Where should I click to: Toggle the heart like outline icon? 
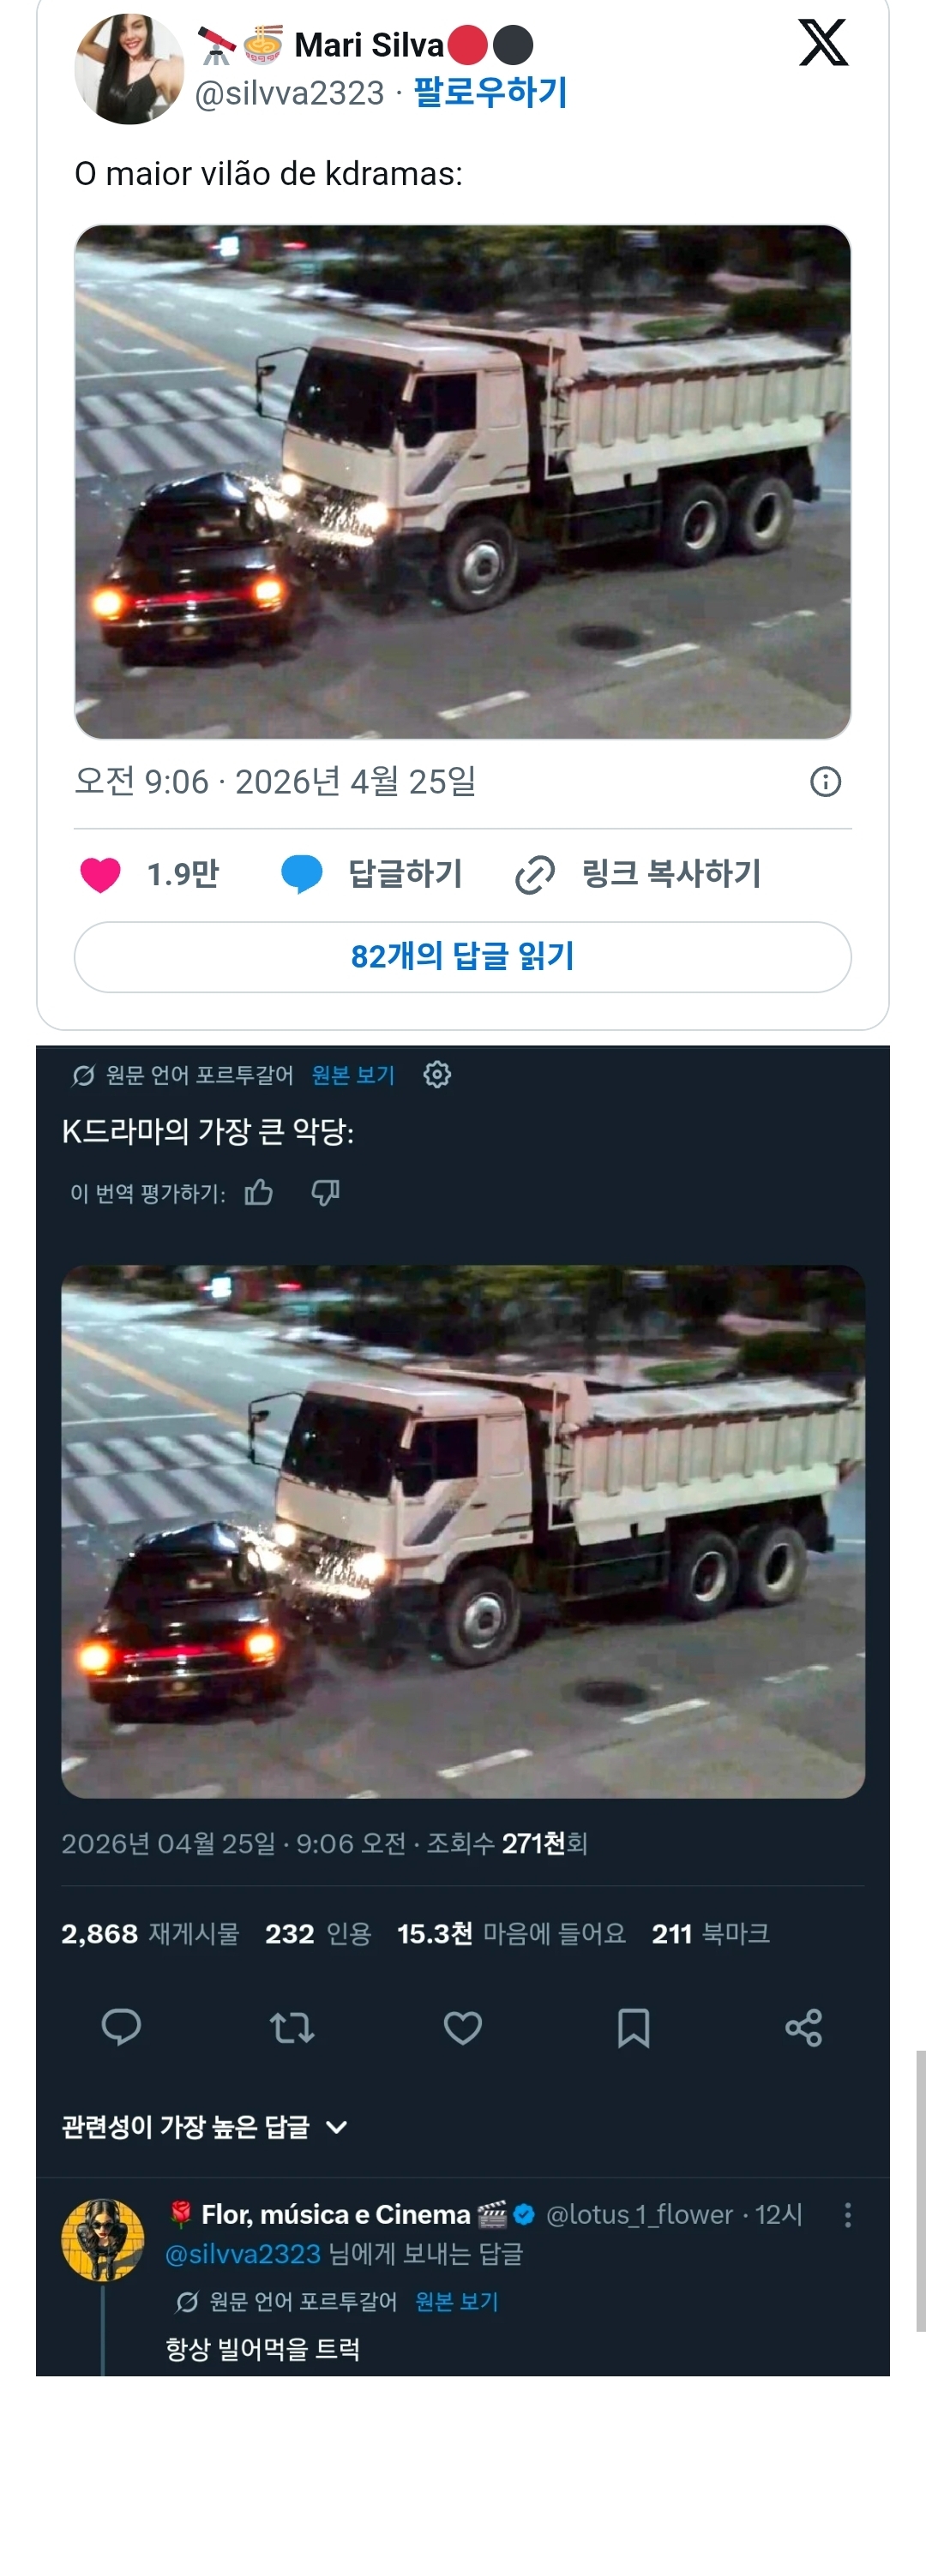pos(463,2027)
